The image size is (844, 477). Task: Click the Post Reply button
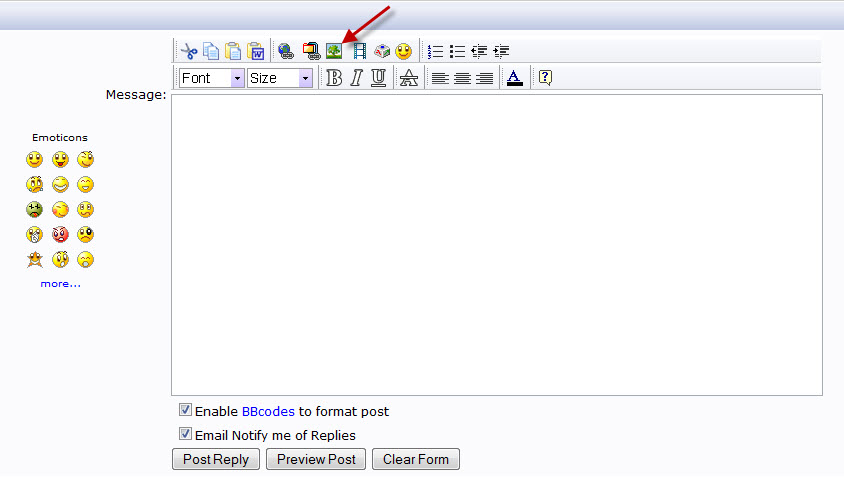(216, 459)
